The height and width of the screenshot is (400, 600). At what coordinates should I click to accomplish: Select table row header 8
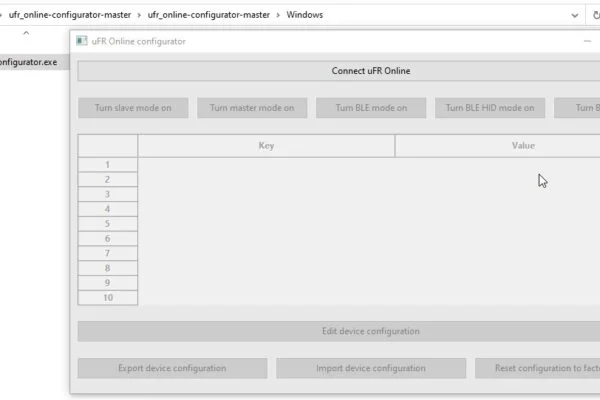(x=108, y=268)
